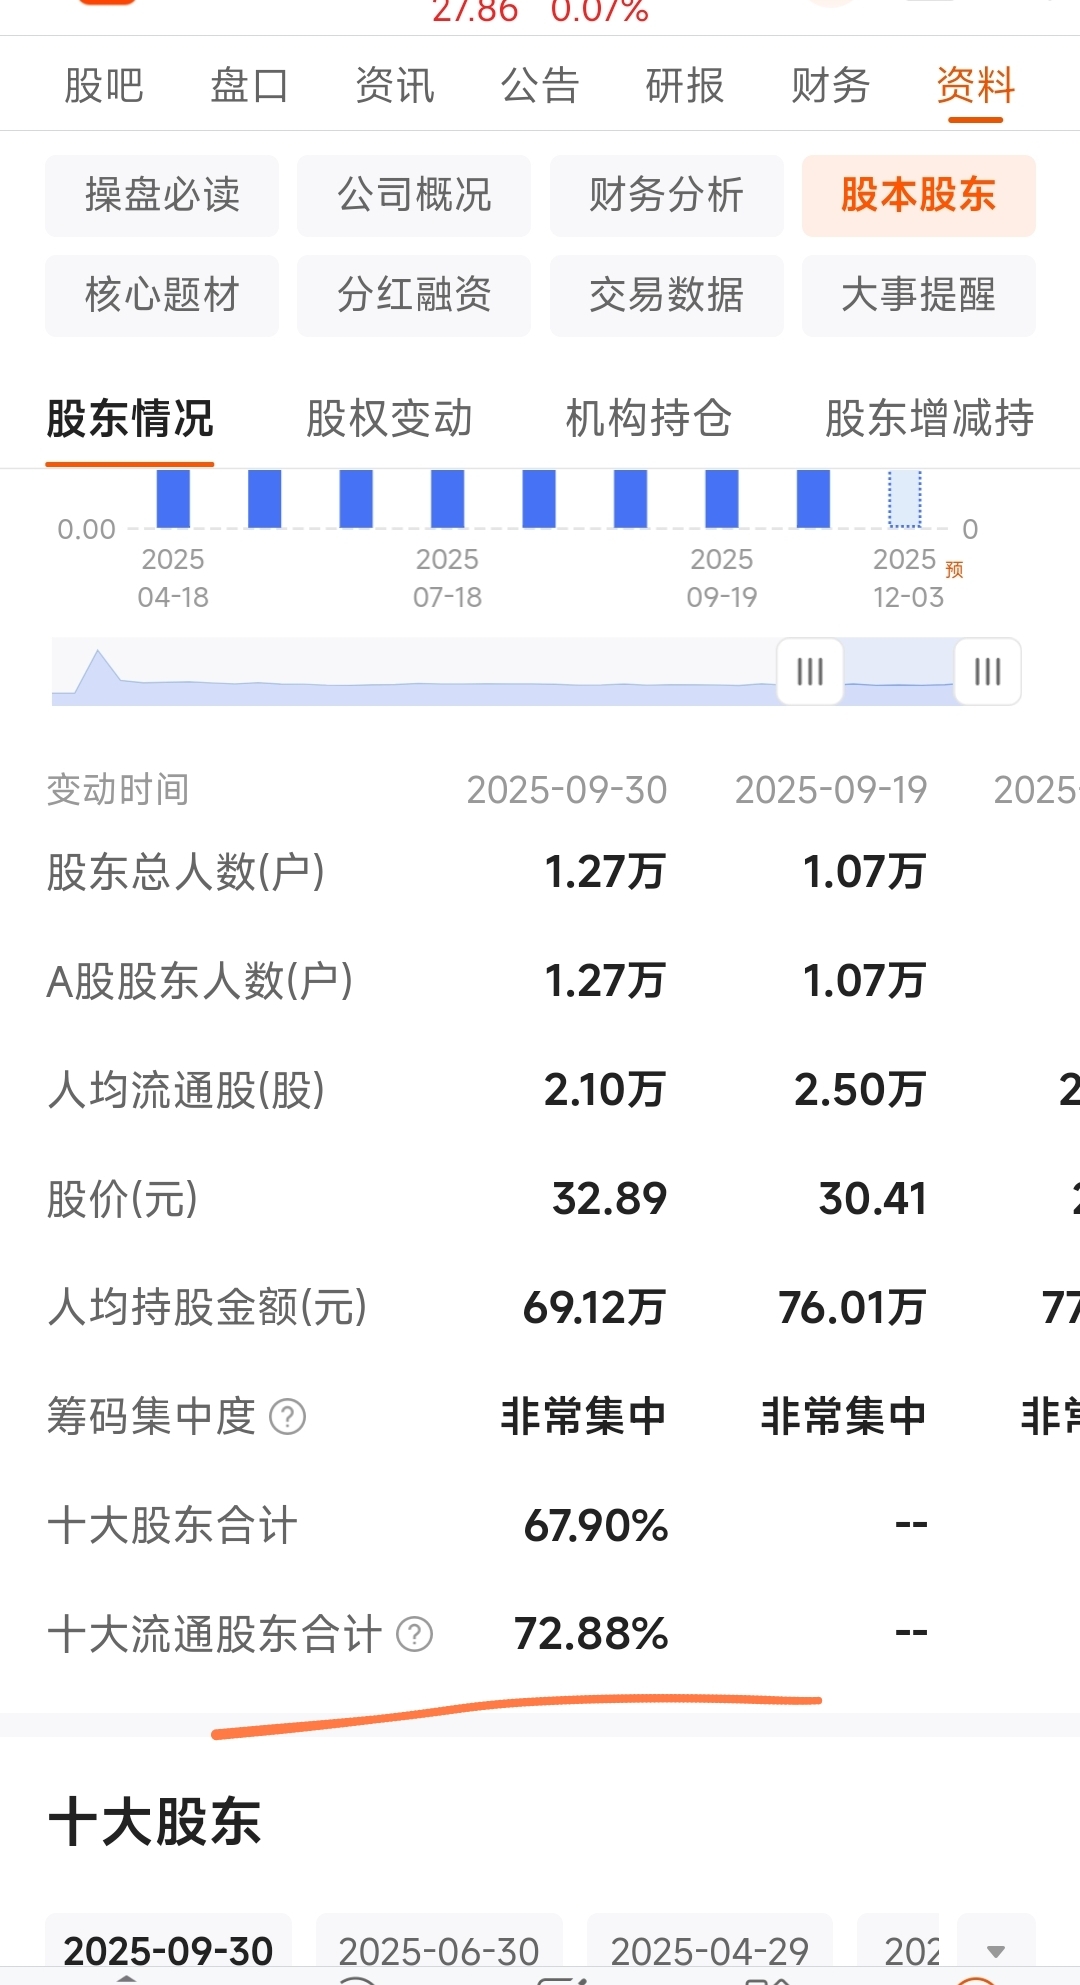Open the 股吧 tab
The image size is (1080, 1985).
pos(104,86)
